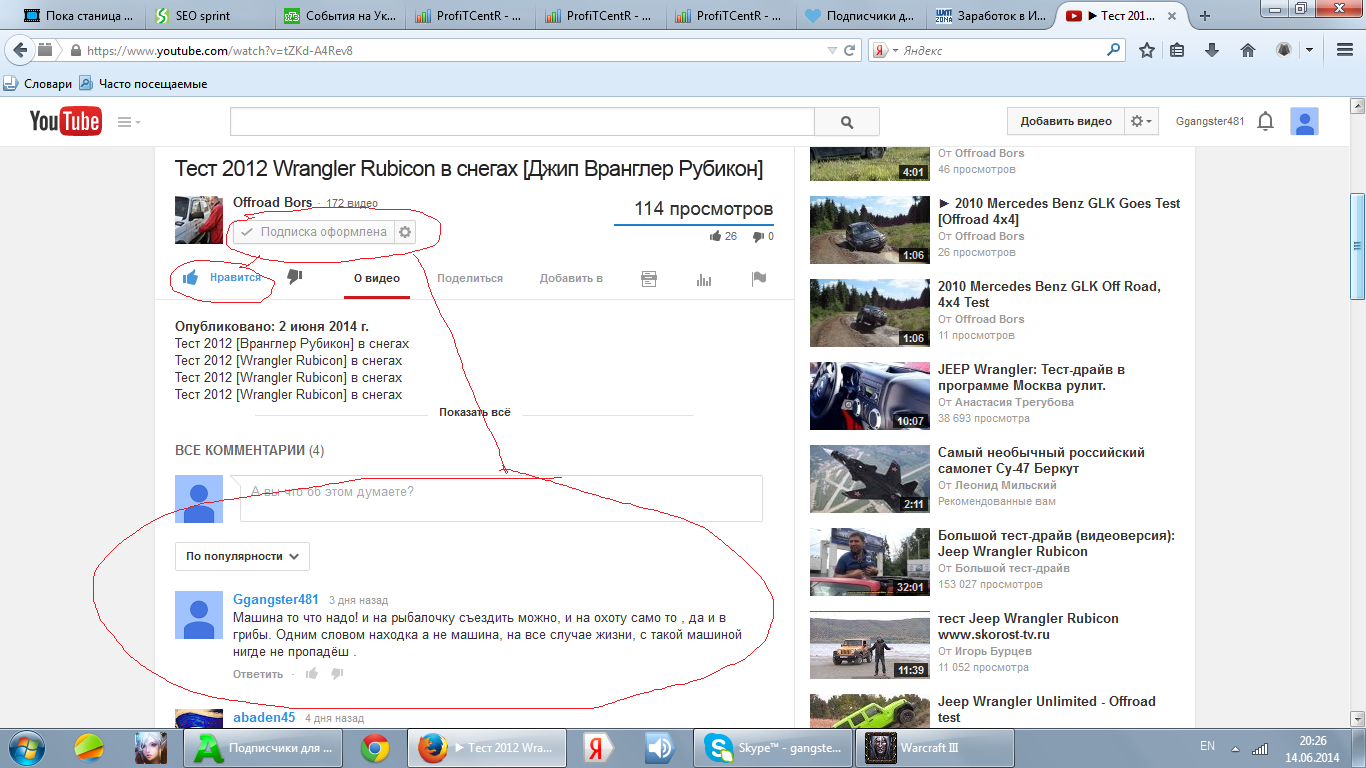1366x768 pixels.
Task: Open the Ggangster481 account avatar menu
Action: (x=1304, y=121)
